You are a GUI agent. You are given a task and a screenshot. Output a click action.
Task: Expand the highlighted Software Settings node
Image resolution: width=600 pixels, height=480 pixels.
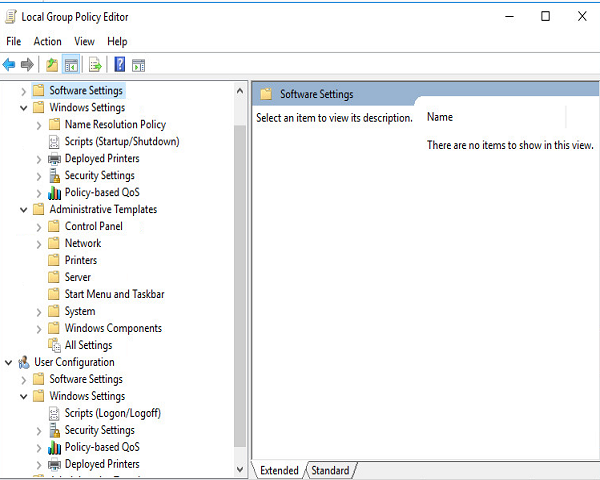[24, 91]
